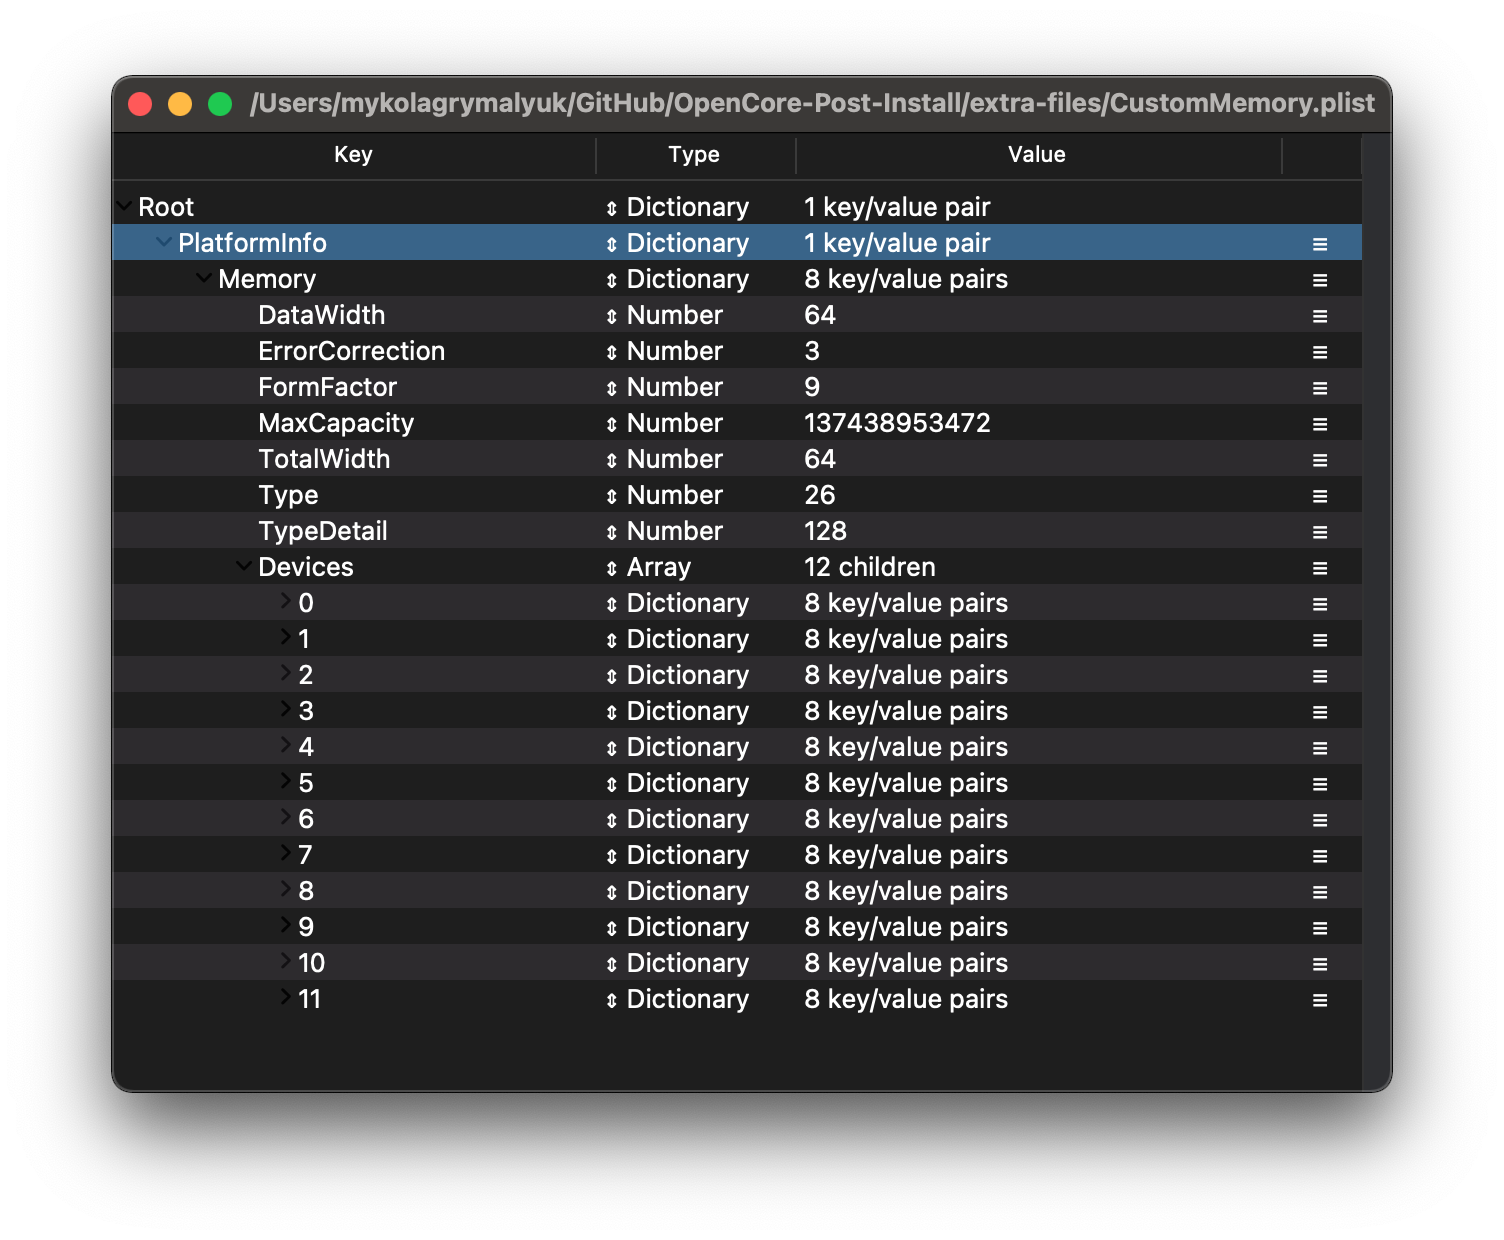Click the Key column header
This screenshot has height=1240, width=1504.
tap(353, 155)
